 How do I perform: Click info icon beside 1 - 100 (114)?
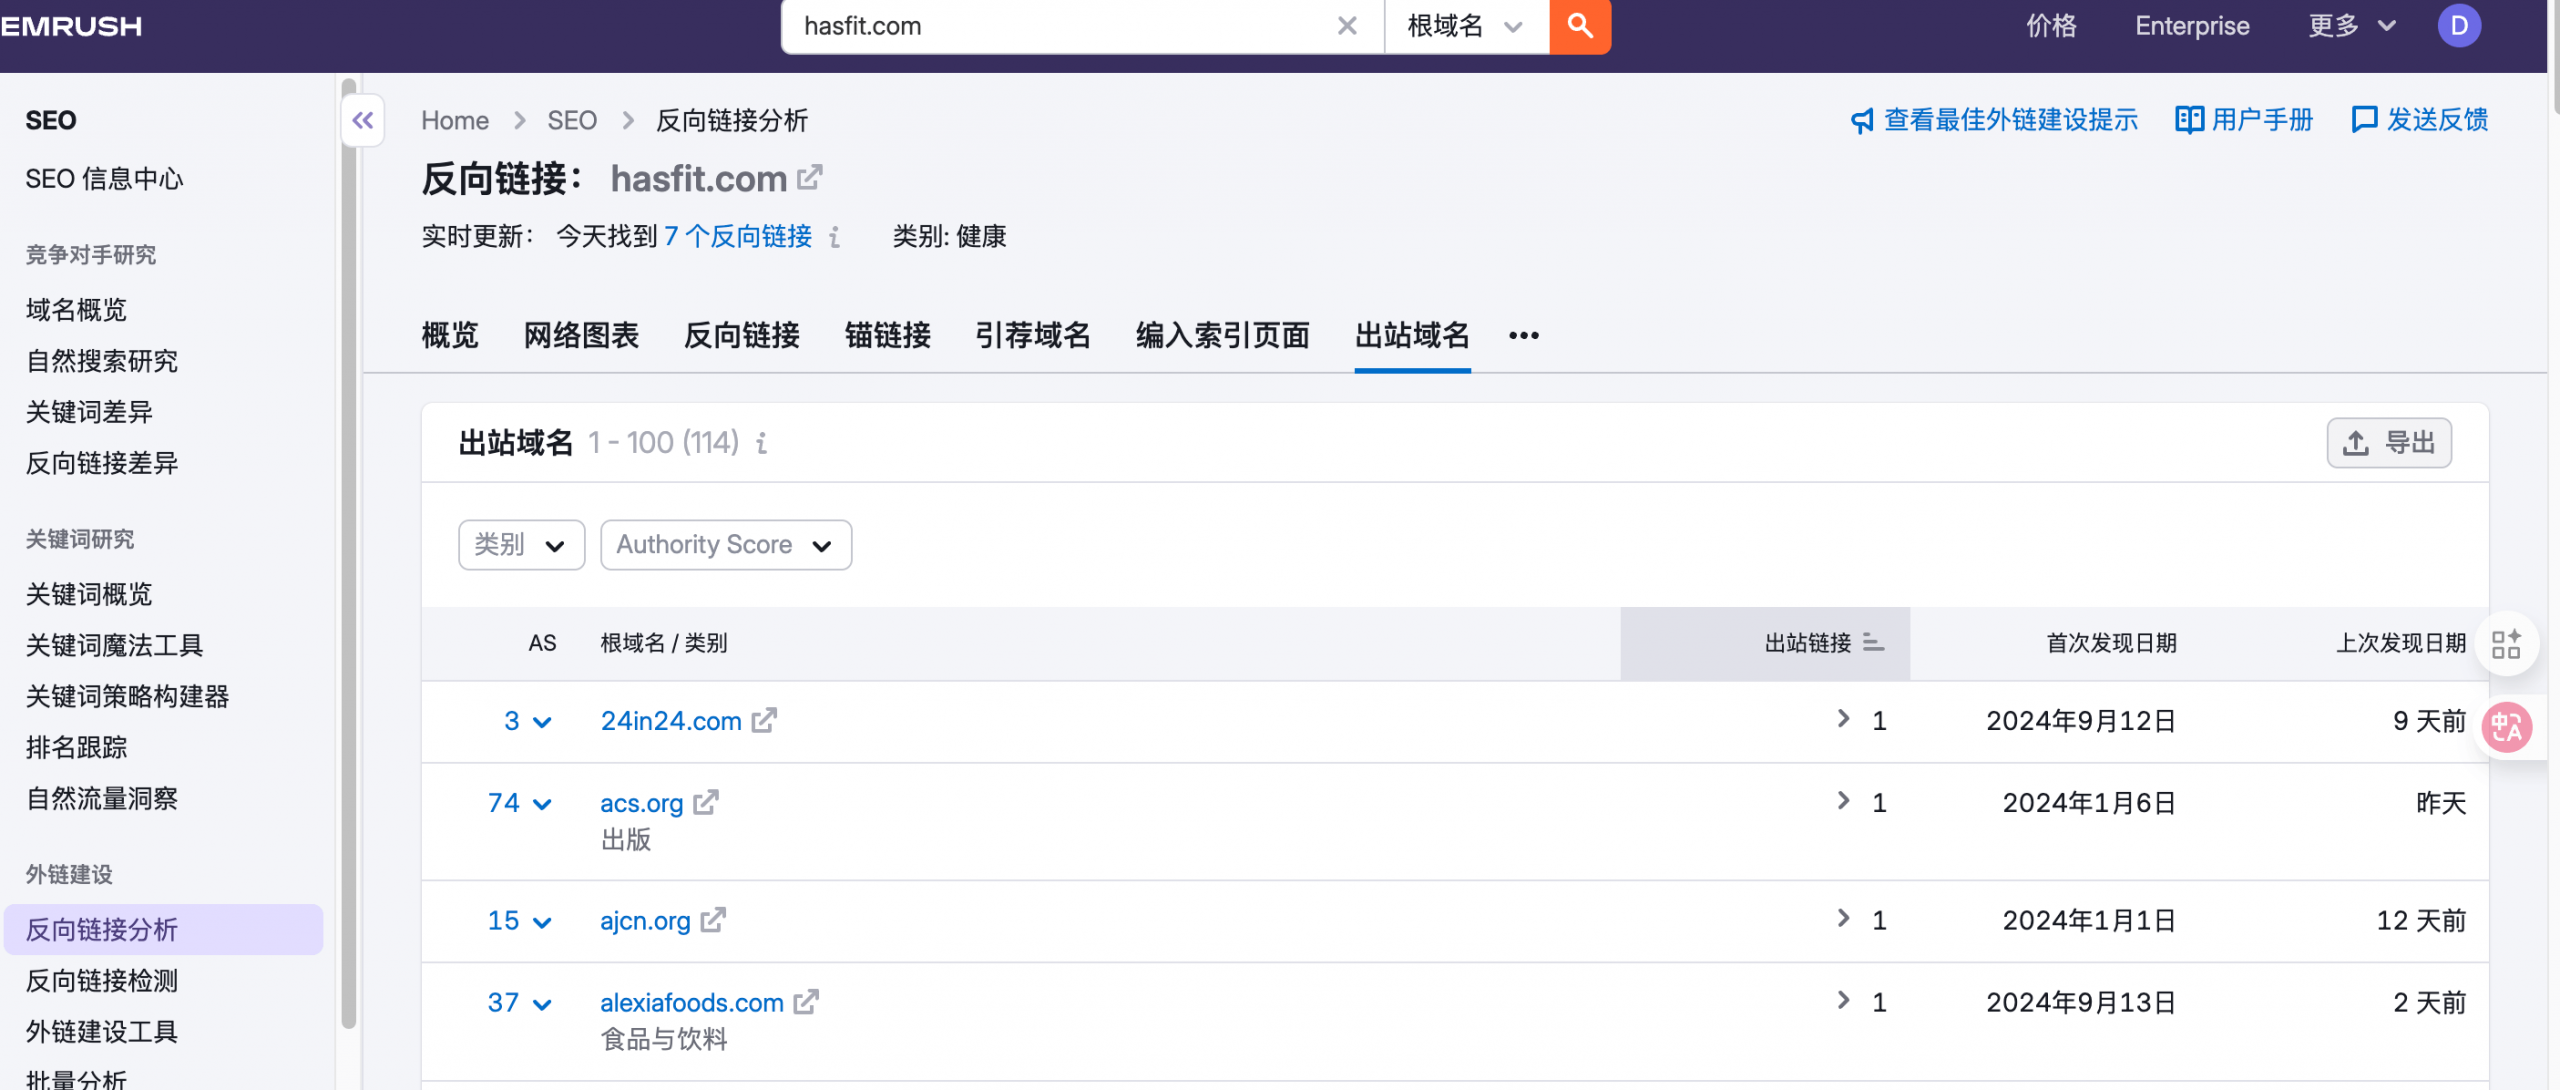tap(762, 443)
